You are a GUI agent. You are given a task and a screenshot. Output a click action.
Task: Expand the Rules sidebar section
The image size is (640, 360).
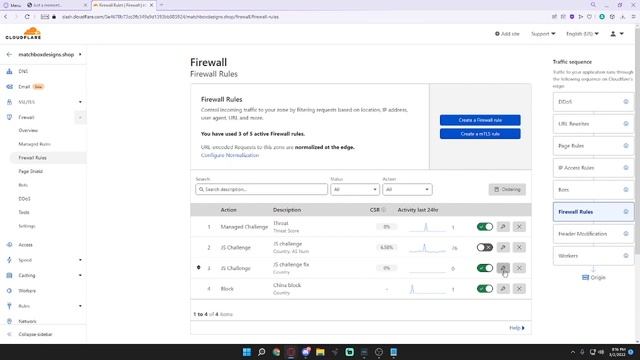pos(80,306)
